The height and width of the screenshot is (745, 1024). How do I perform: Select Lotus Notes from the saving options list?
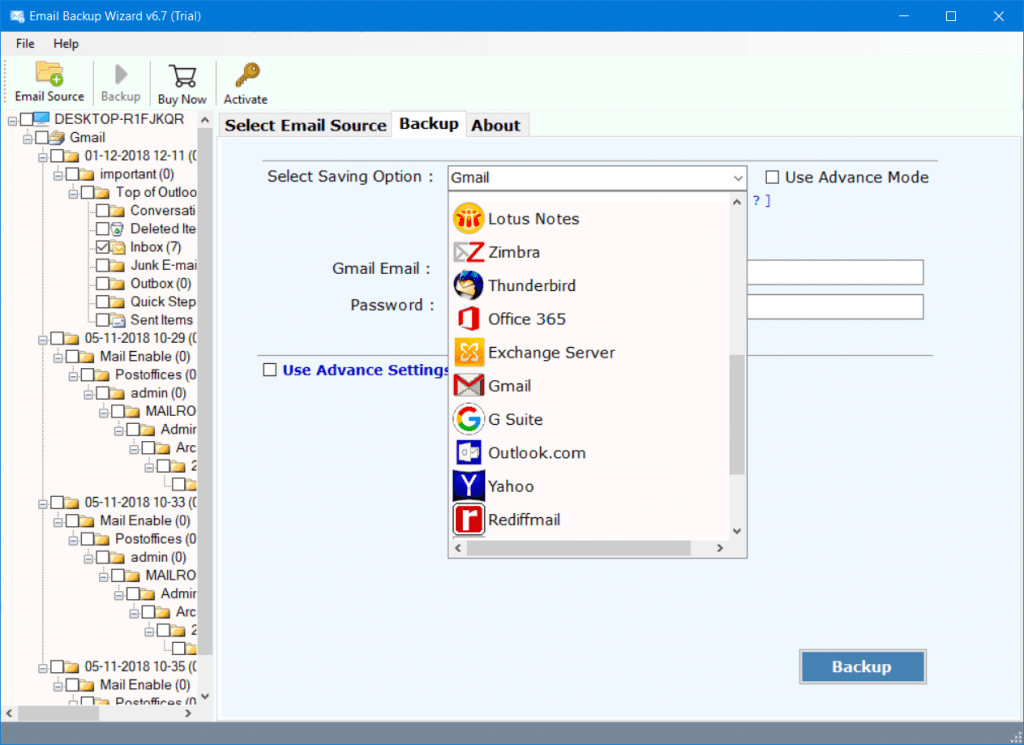pyautogui.click(x=532, y=218)
